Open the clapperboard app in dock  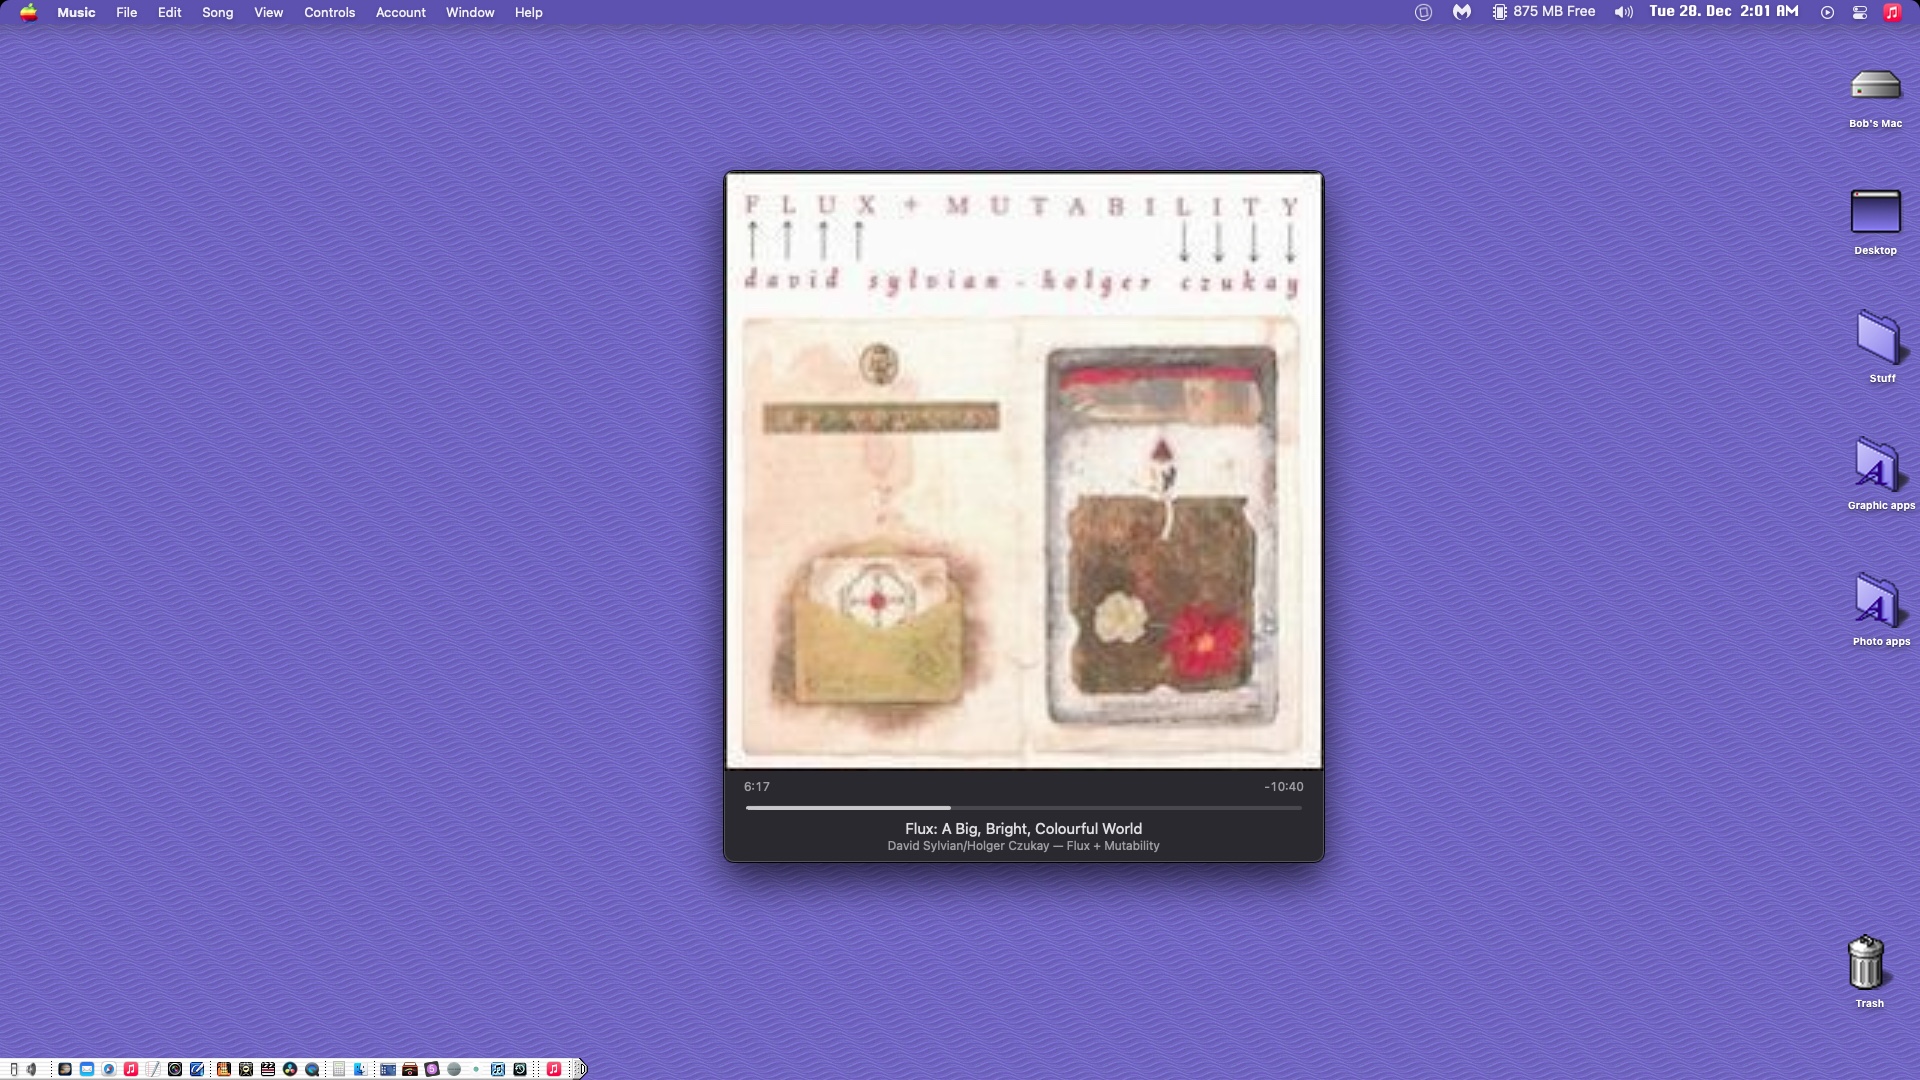268,1069
